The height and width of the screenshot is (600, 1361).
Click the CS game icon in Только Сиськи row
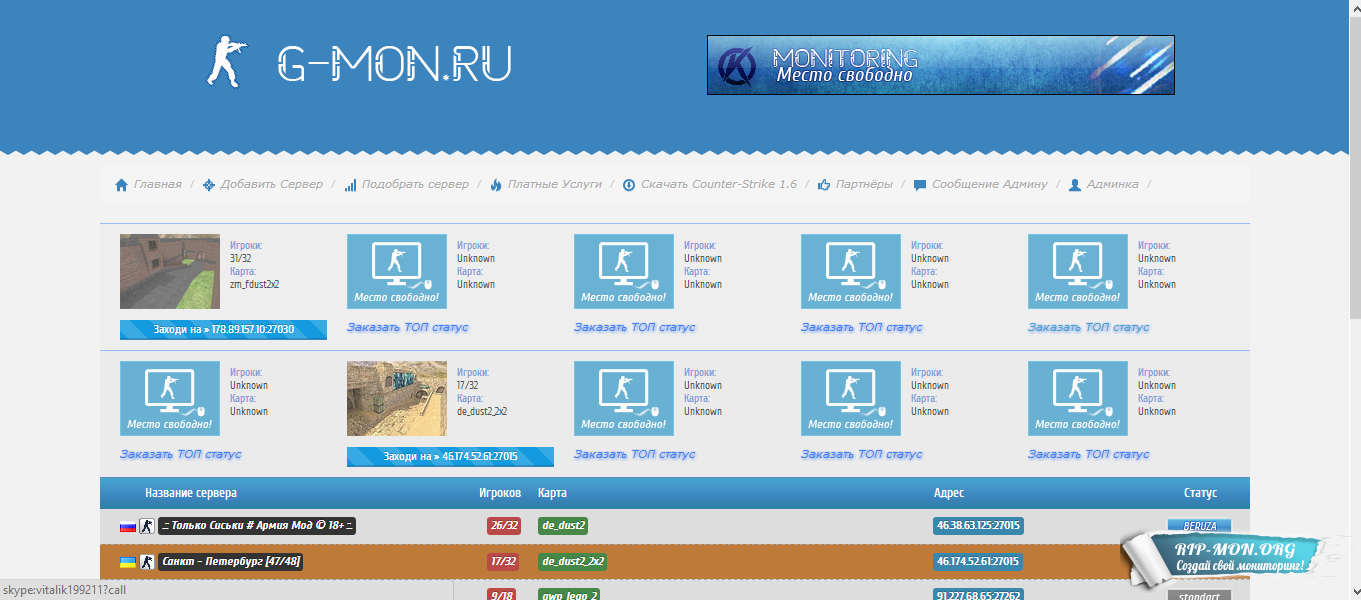[147, 526]
